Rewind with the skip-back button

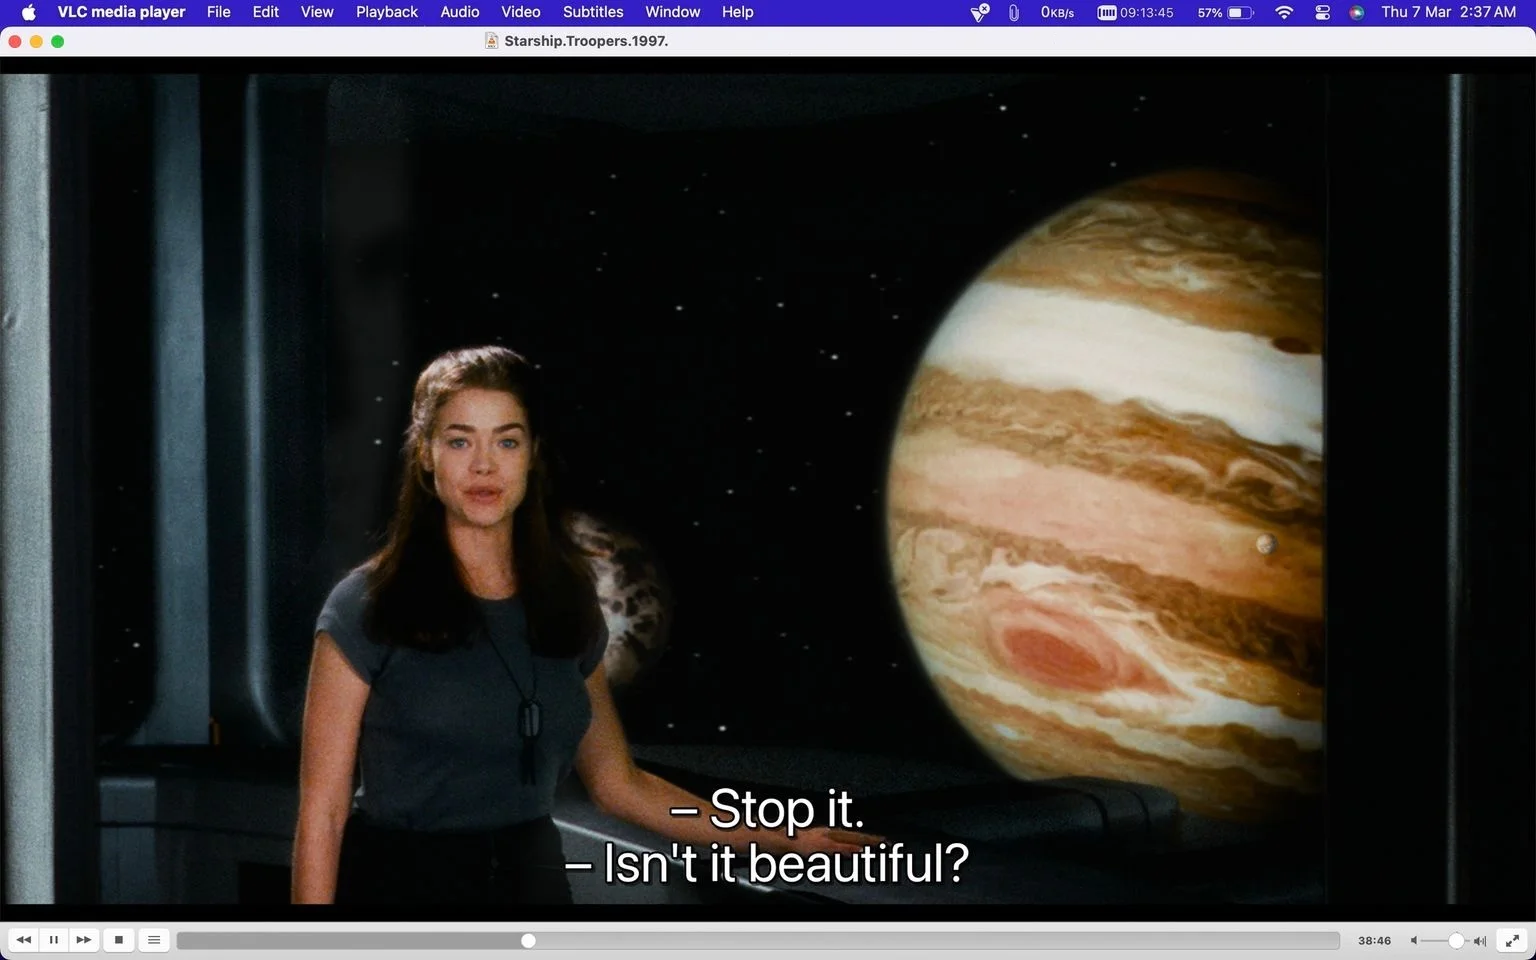pos(24,940)
